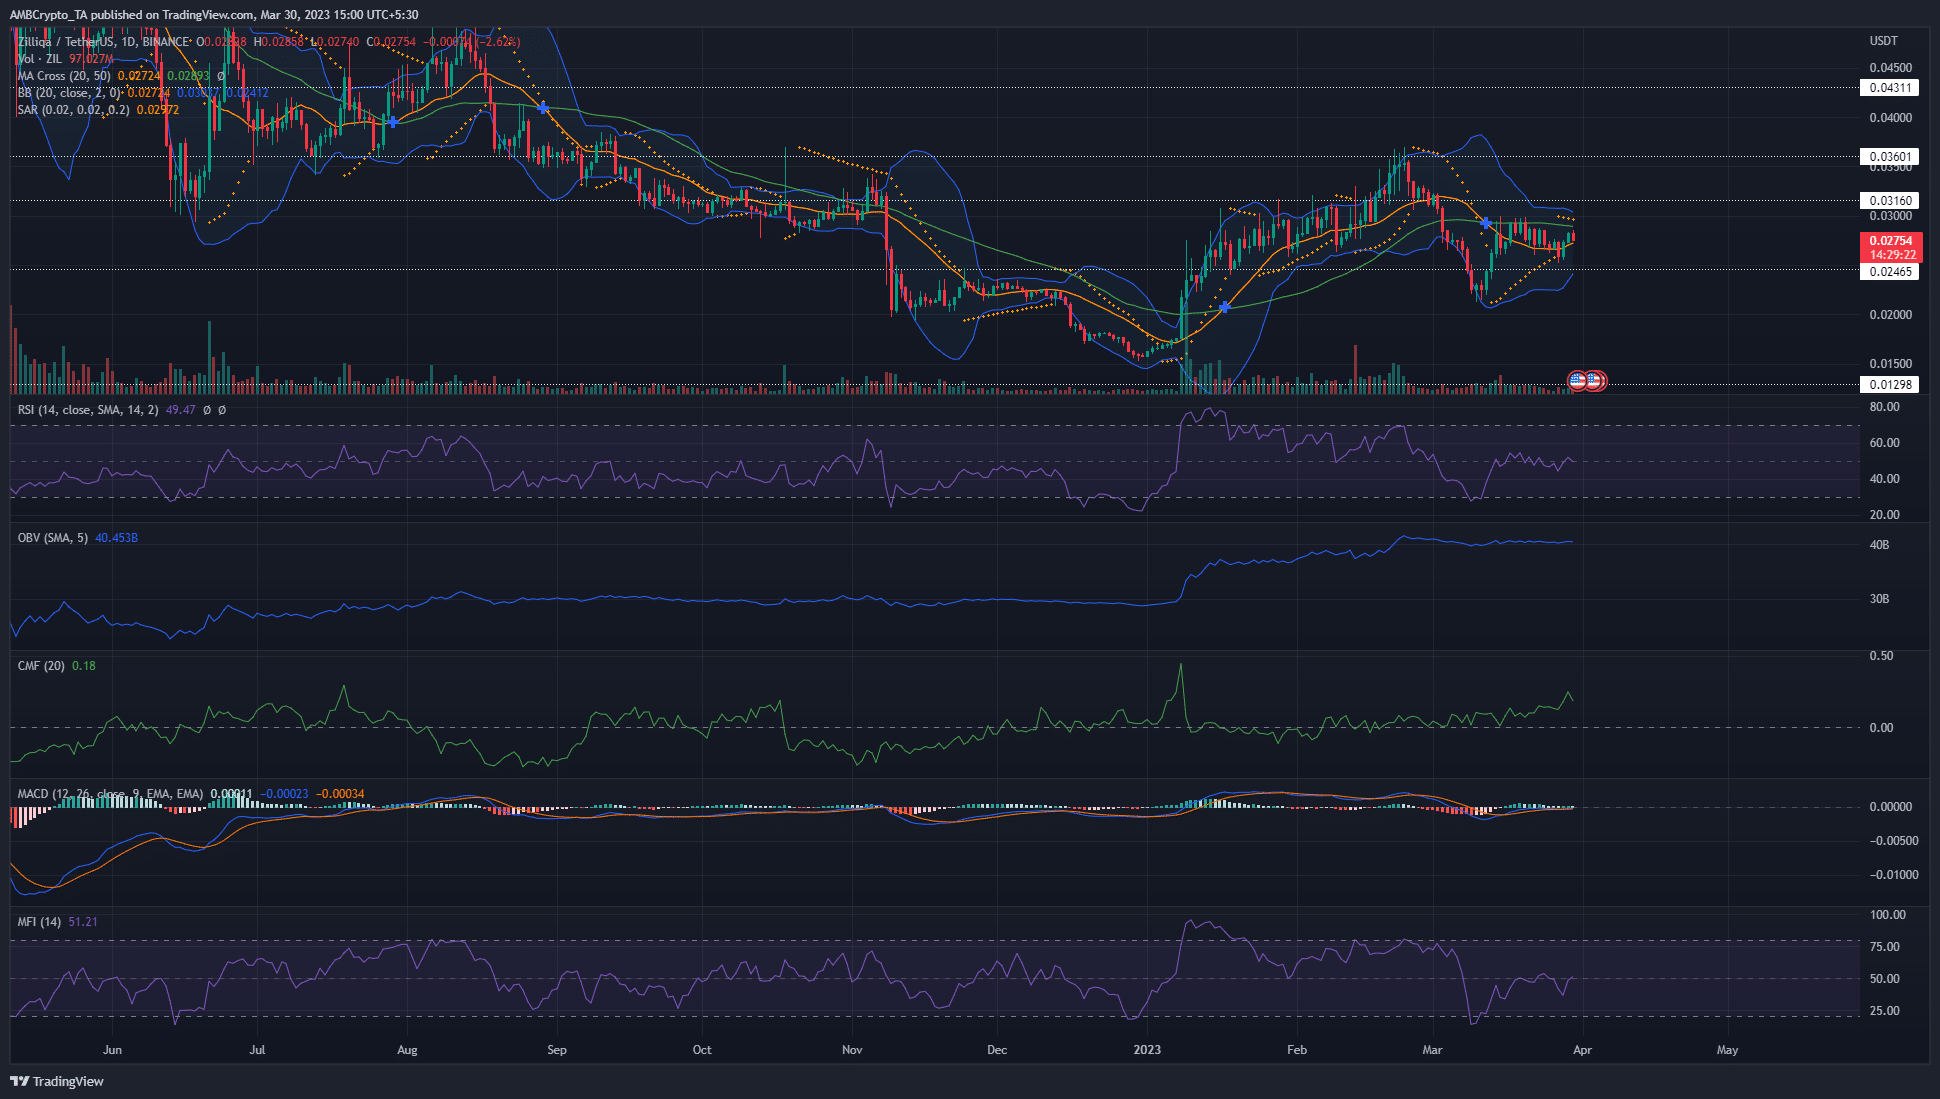Click the RSI value 49.47

(180, 410)
